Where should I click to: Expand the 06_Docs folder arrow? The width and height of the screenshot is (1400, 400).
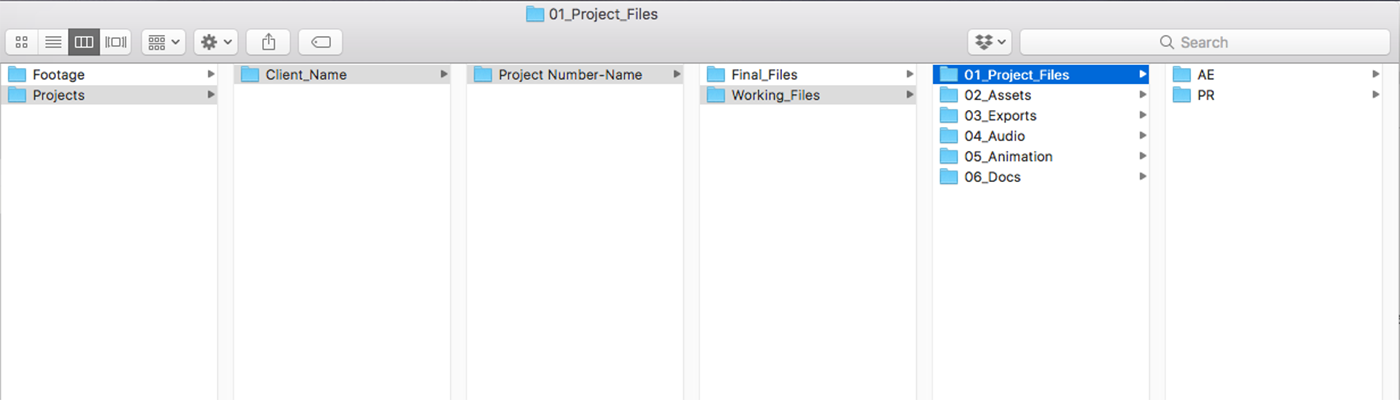pyautogui.click(x=1143, y=177)
